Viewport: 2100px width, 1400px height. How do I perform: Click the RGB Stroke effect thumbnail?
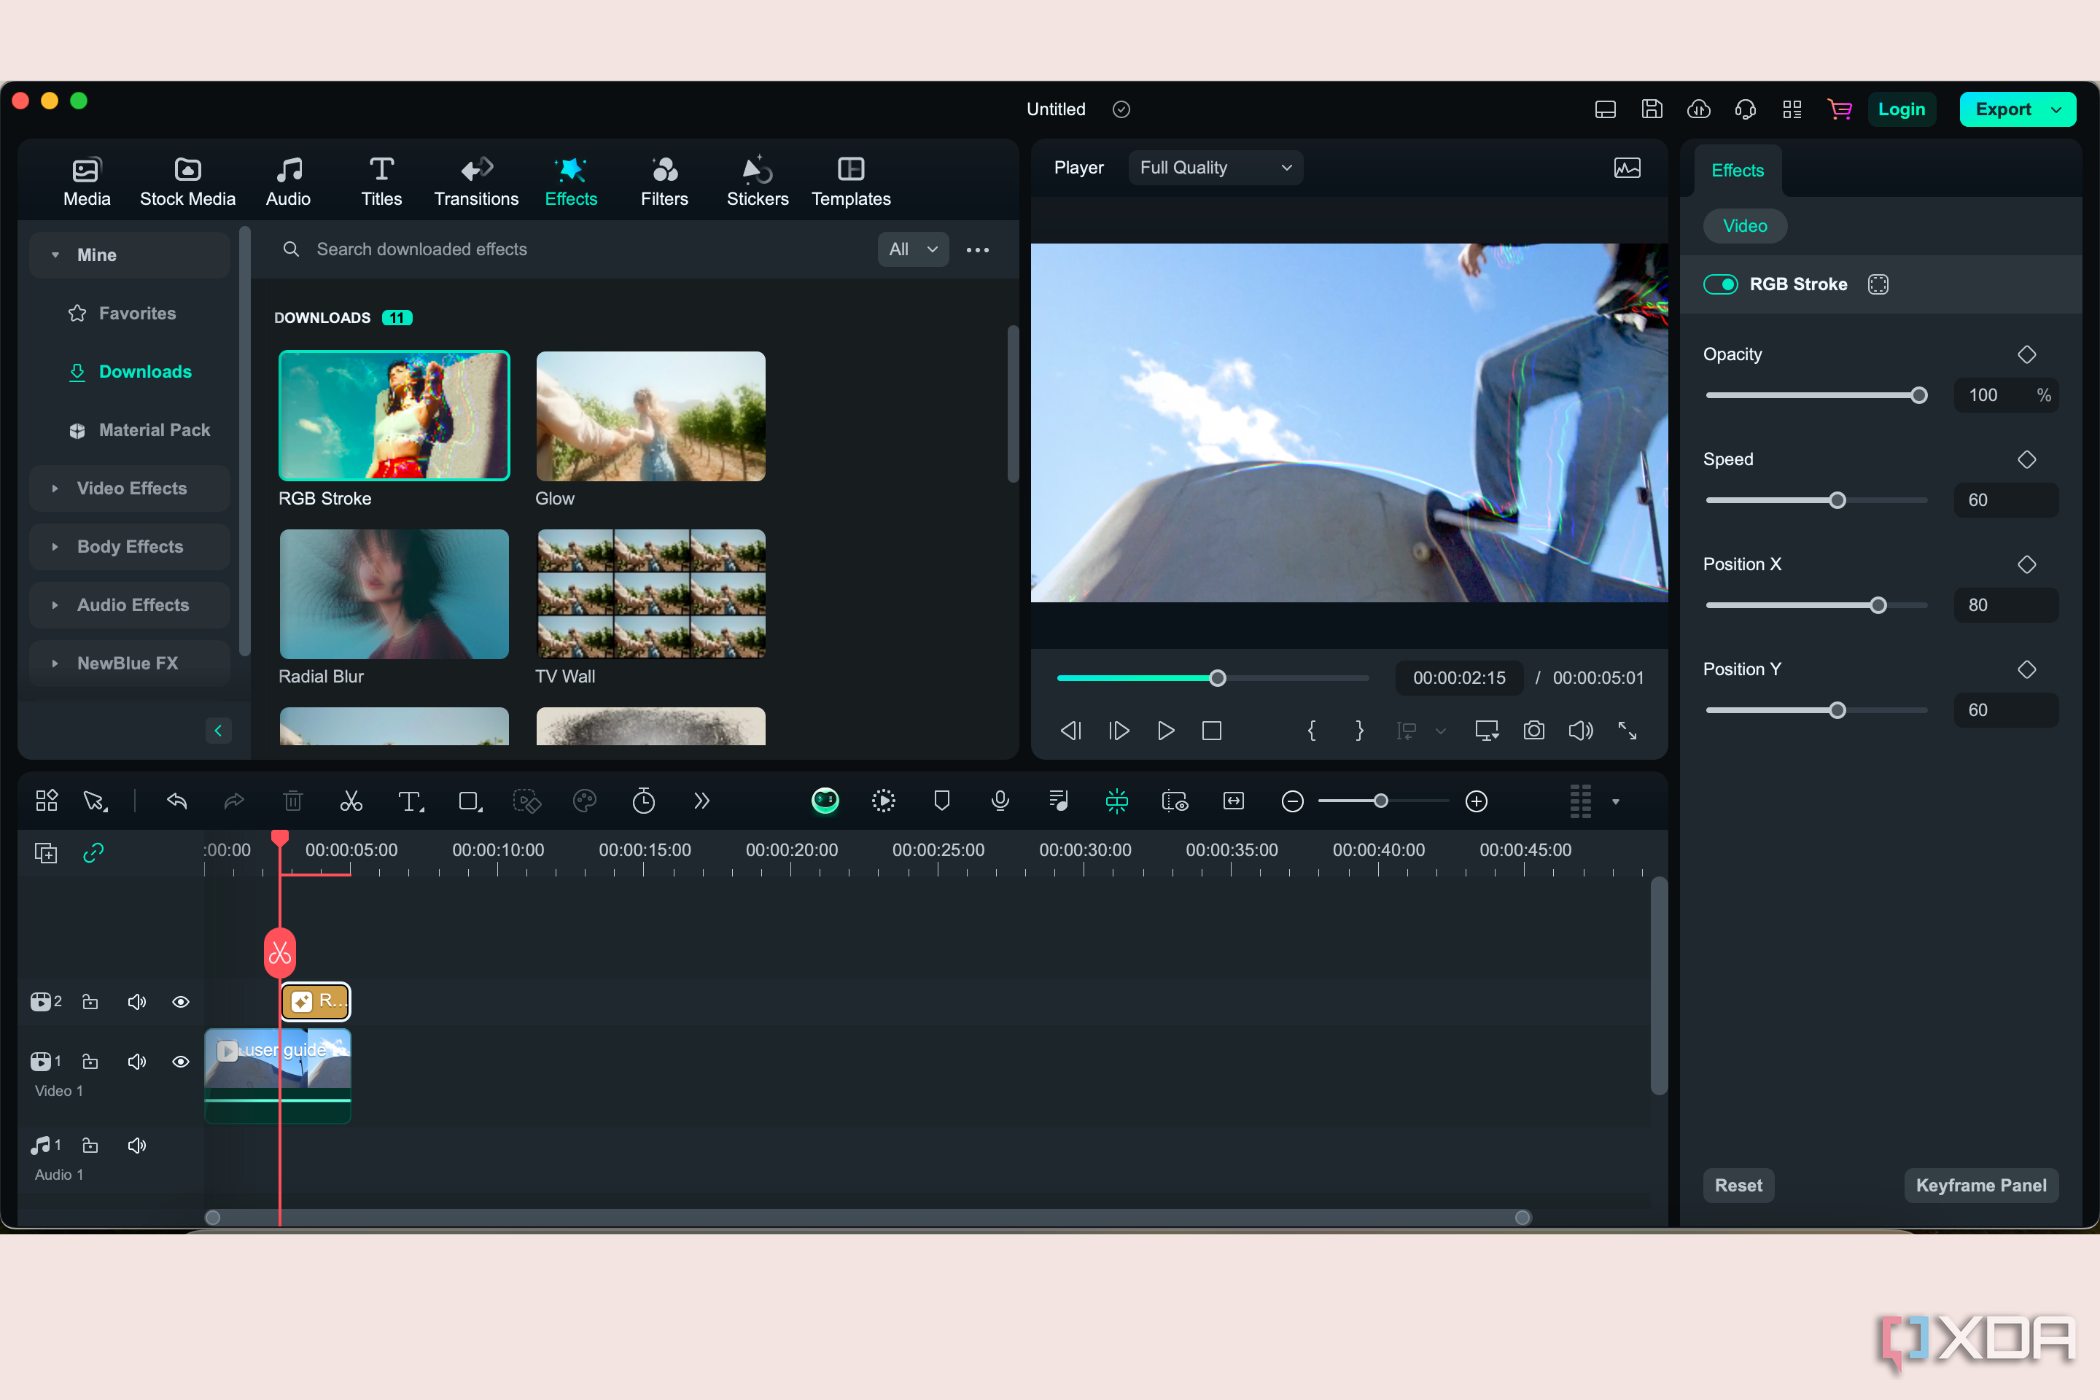coord(394,416)
